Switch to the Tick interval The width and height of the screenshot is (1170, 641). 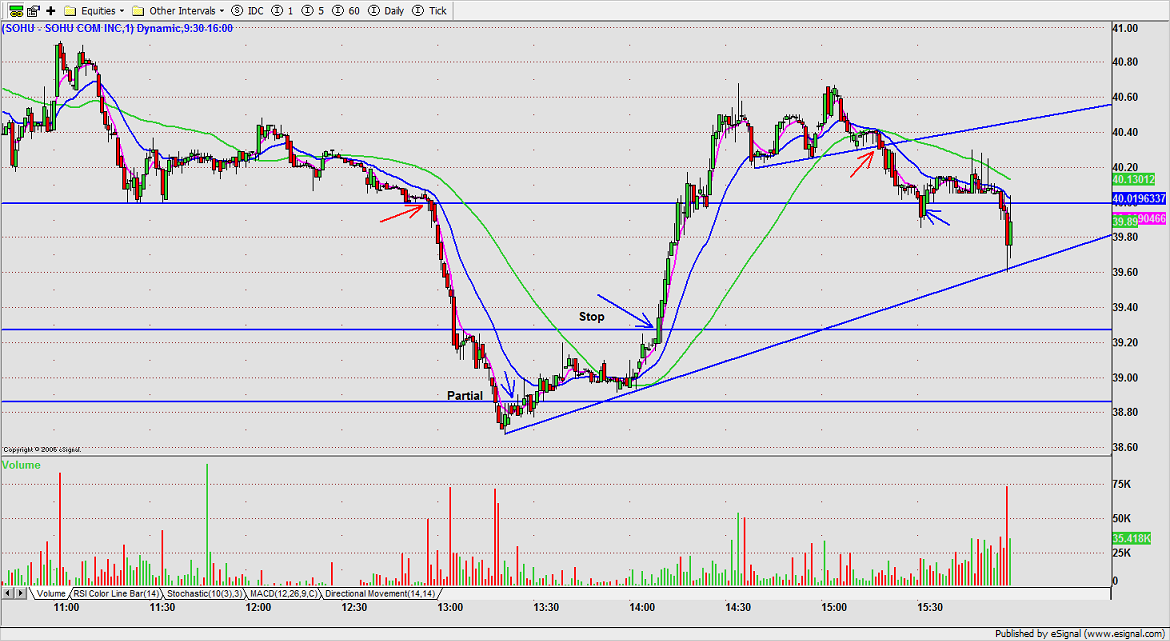429,10
